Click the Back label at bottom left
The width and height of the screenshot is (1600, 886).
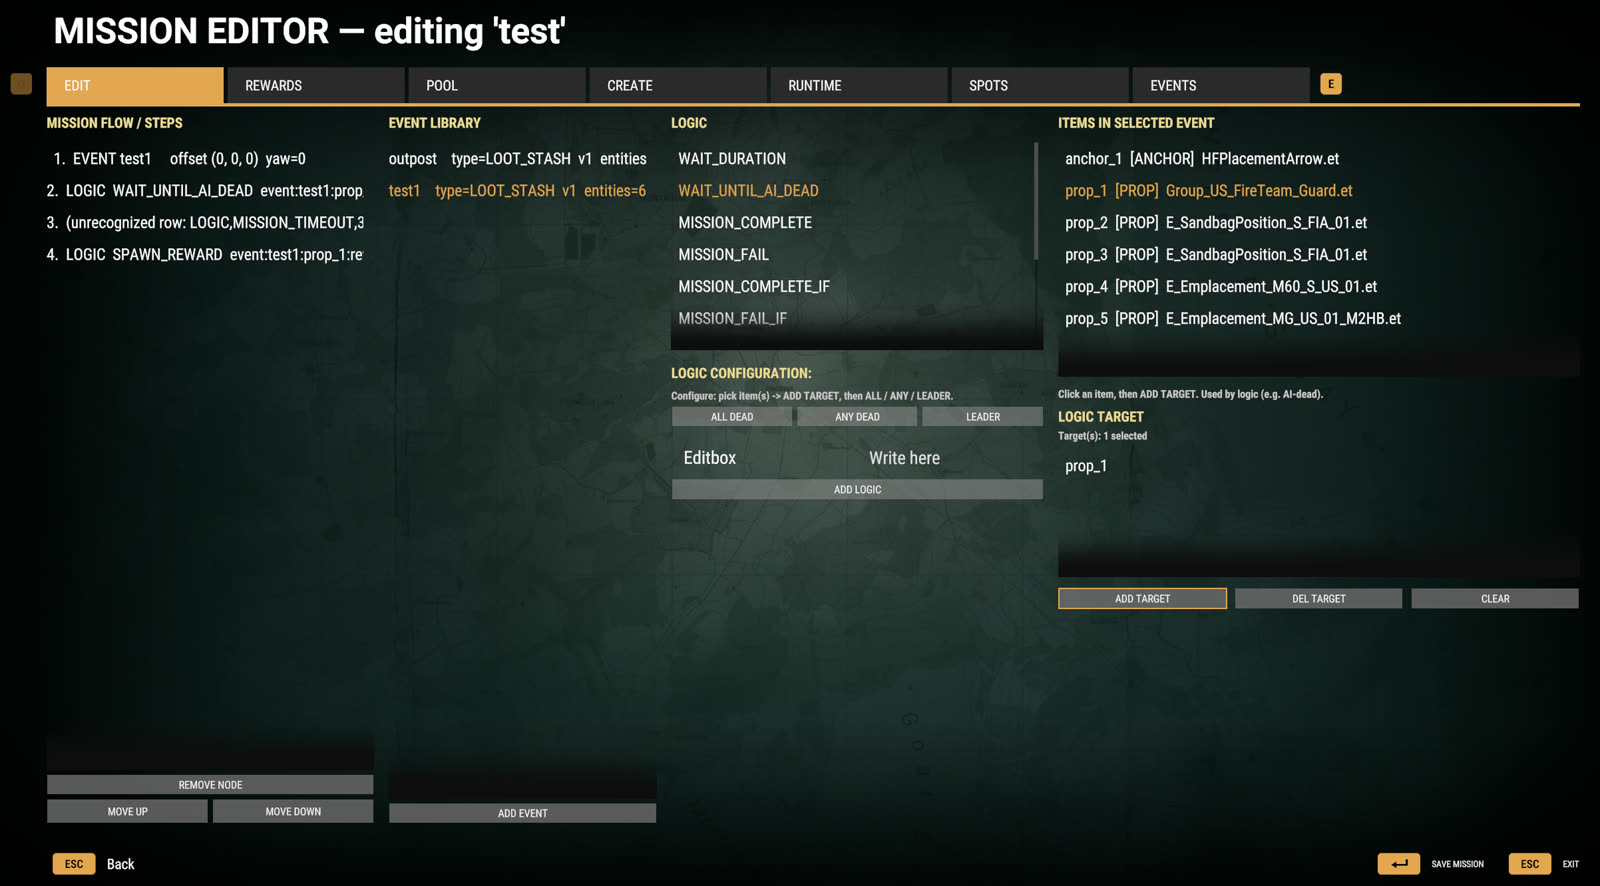pyautogui.click(x=120, y=864)
